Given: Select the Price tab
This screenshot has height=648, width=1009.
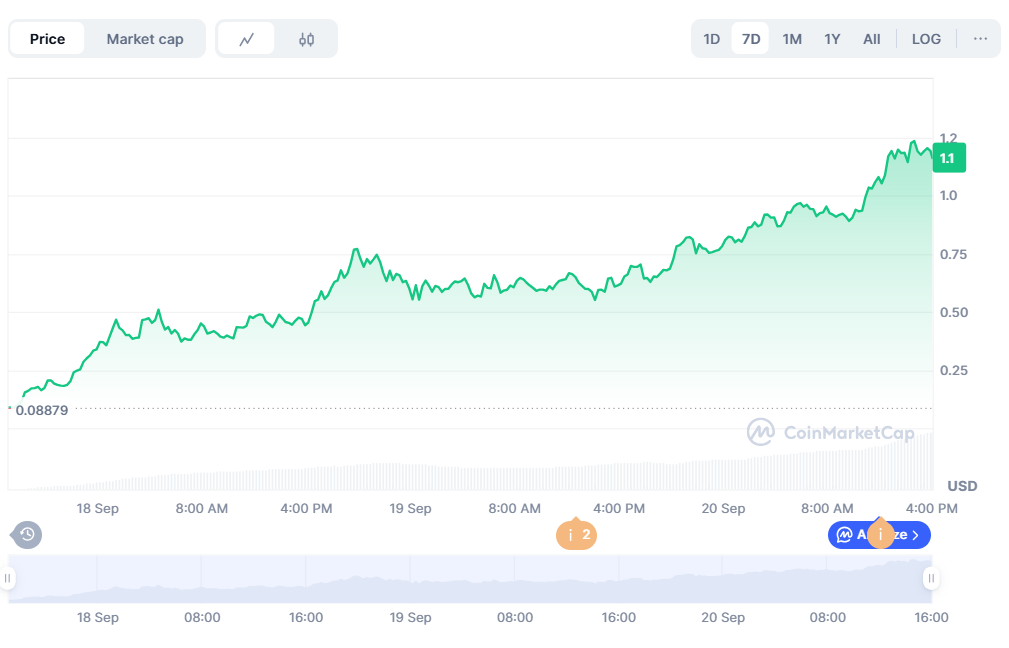Looking at the screenshot, I should point(47,39).
